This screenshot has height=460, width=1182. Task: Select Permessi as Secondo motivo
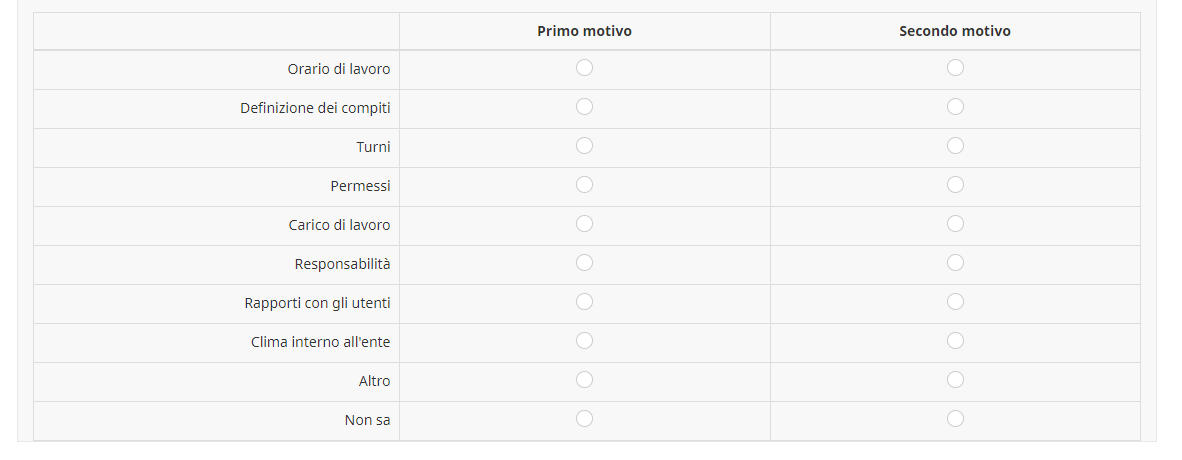pyautogui.click(x=955, y=185)
